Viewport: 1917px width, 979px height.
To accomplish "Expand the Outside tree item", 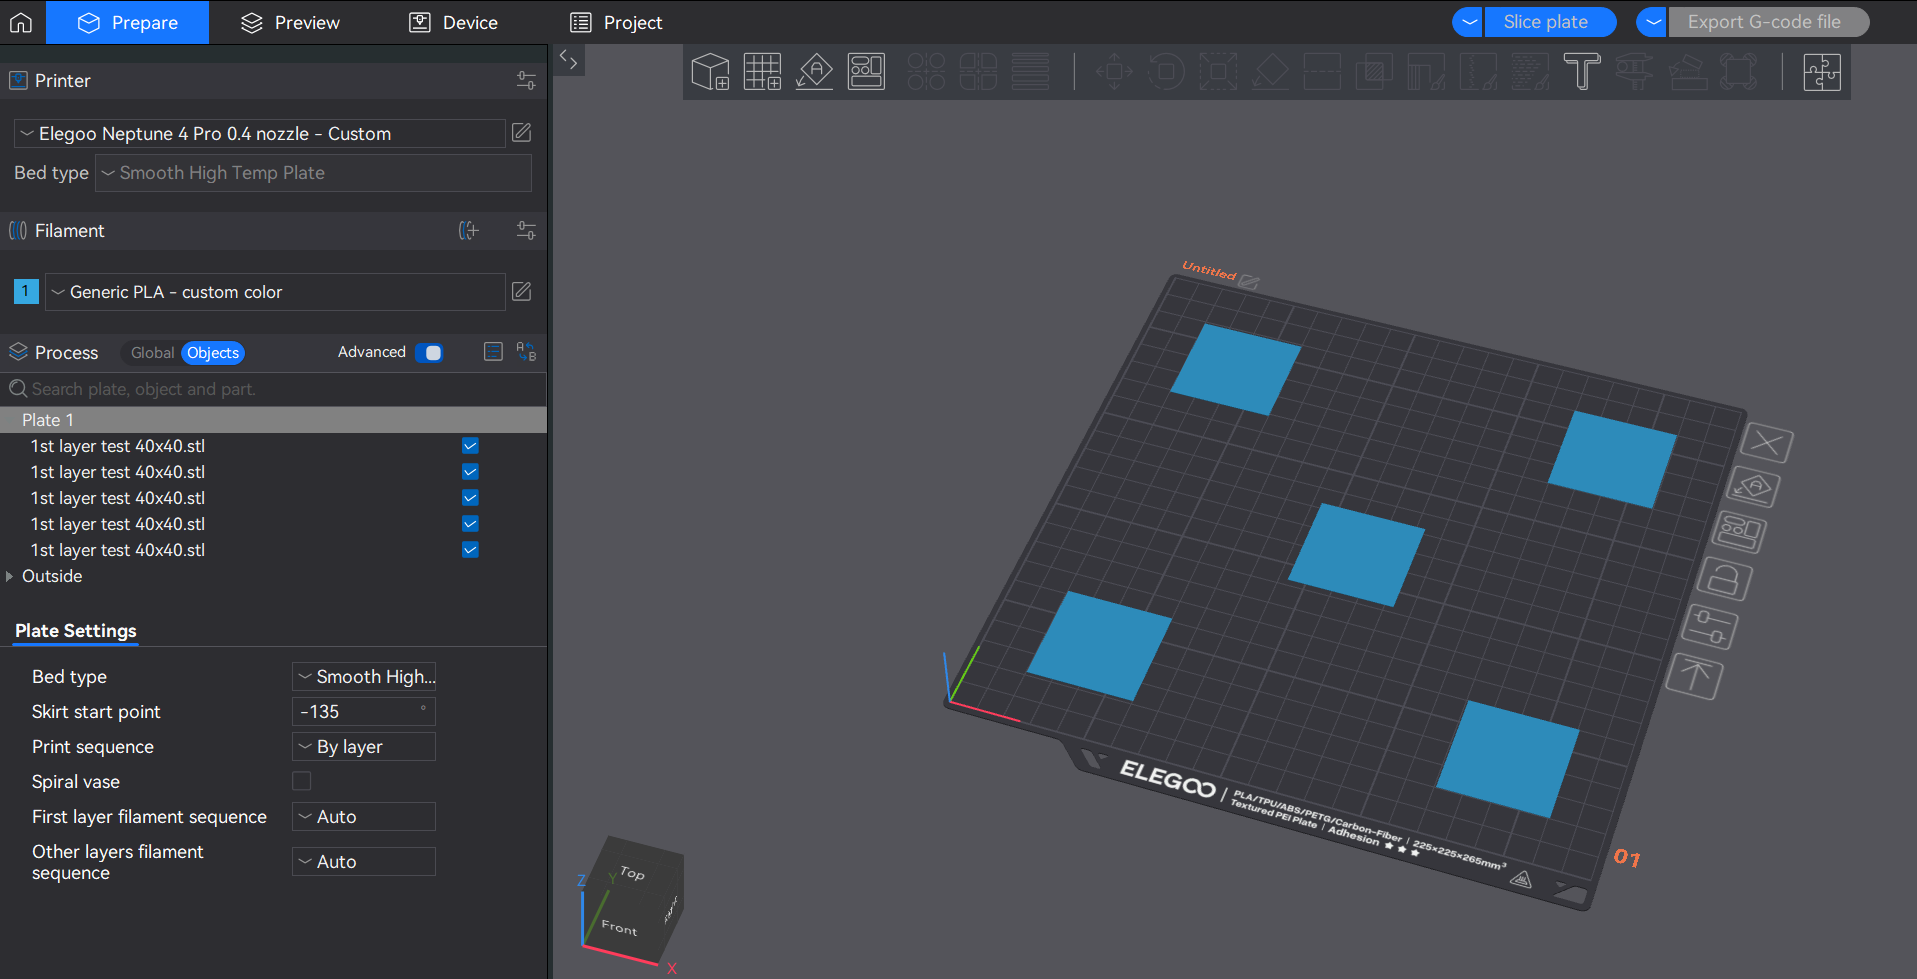I will [10, 576].
